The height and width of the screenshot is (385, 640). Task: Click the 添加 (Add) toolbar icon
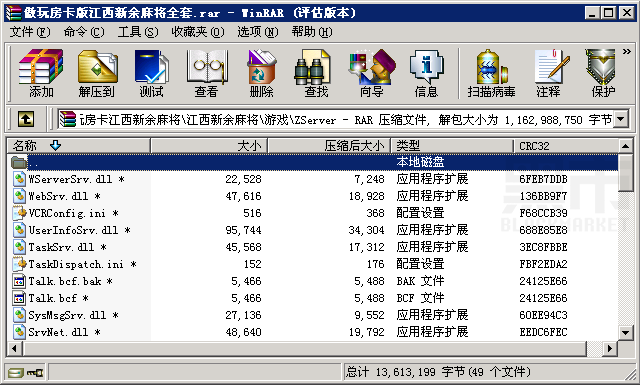pos(41,73)
